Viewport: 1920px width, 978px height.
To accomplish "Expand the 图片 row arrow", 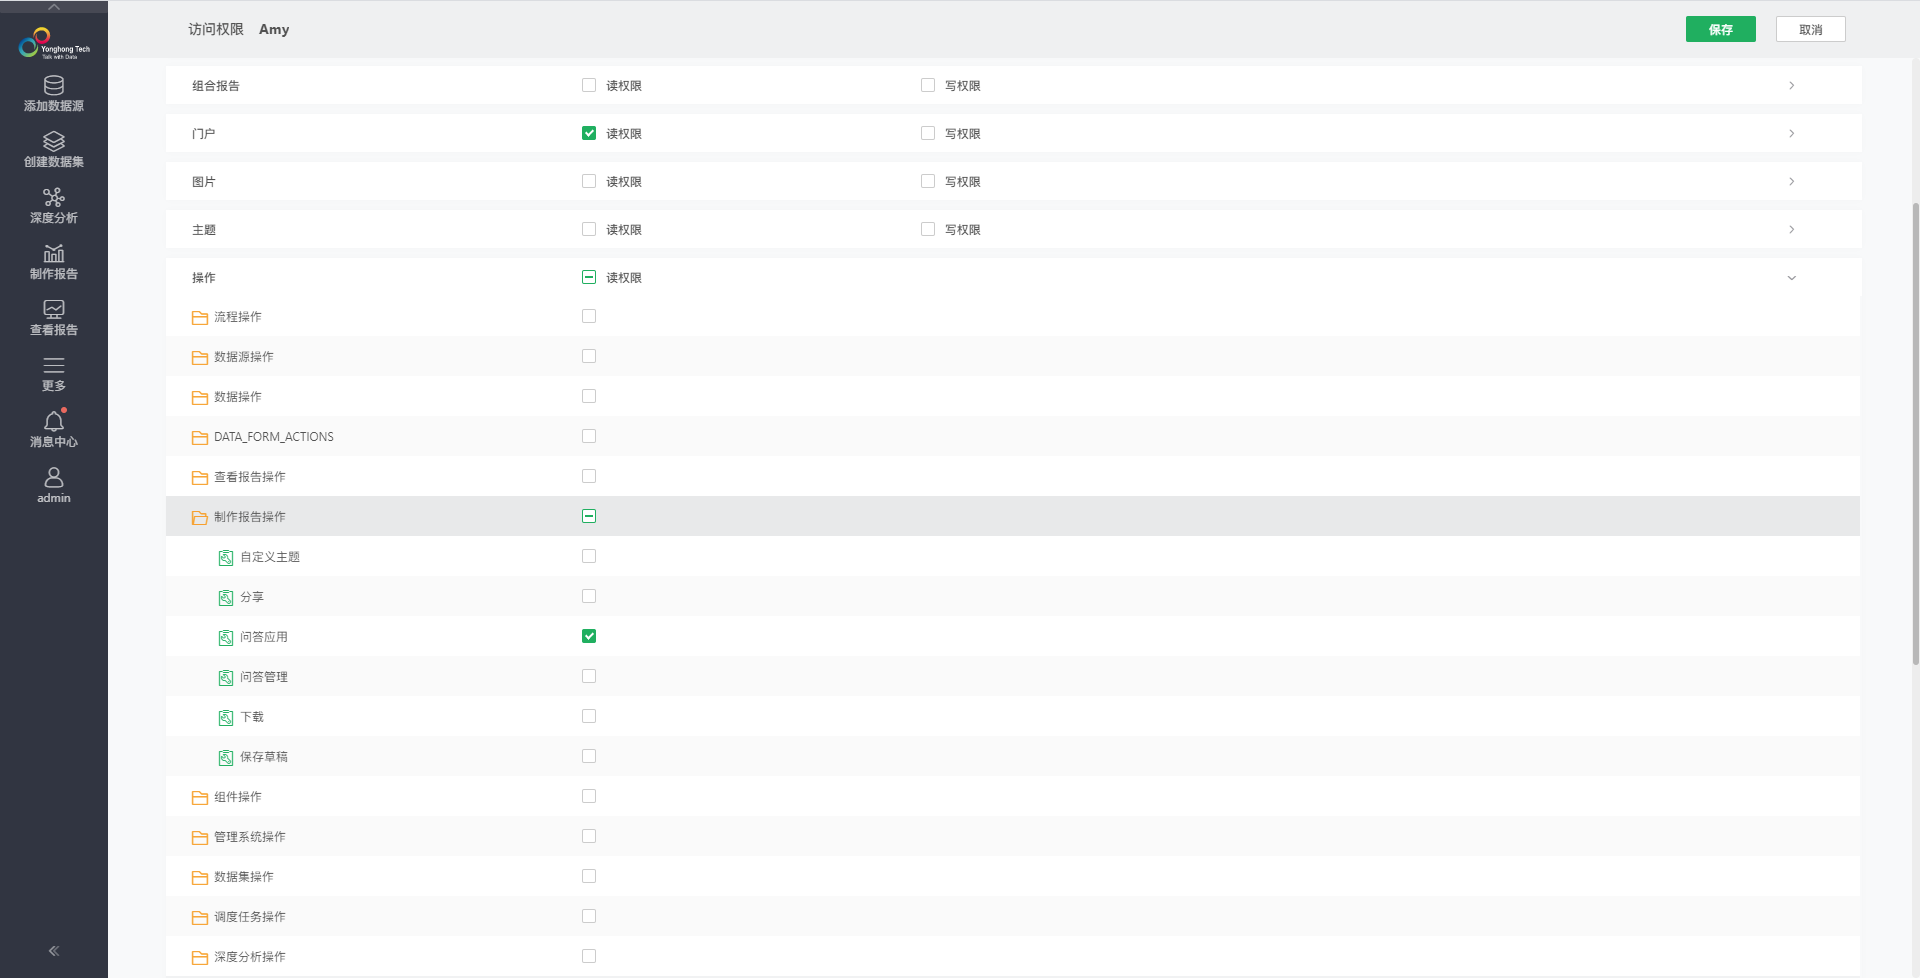I will [x=1791, y=181].
